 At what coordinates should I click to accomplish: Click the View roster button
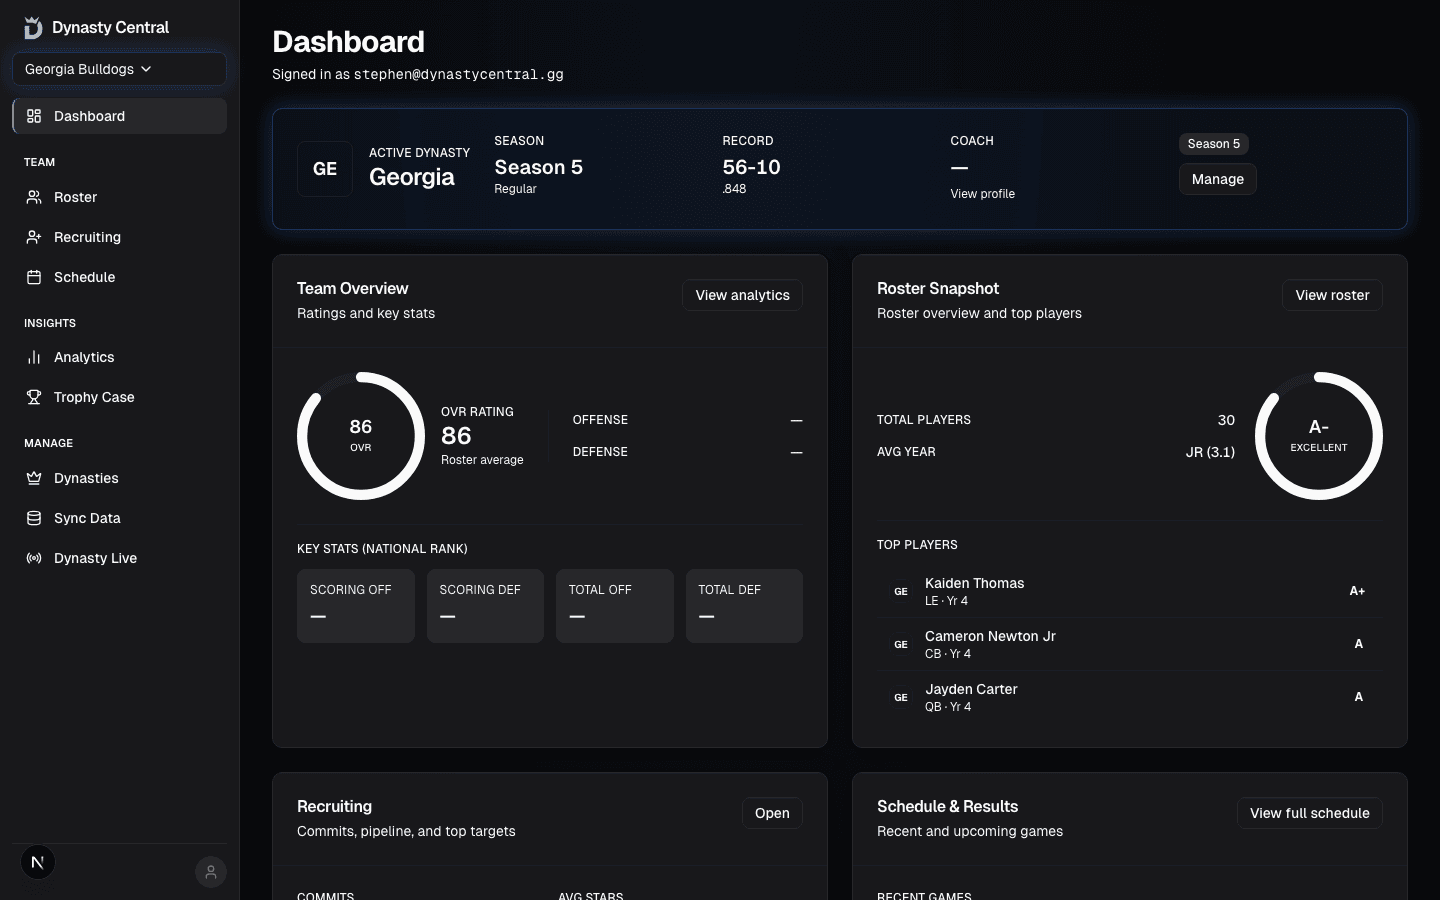[x=1332, y=295]
